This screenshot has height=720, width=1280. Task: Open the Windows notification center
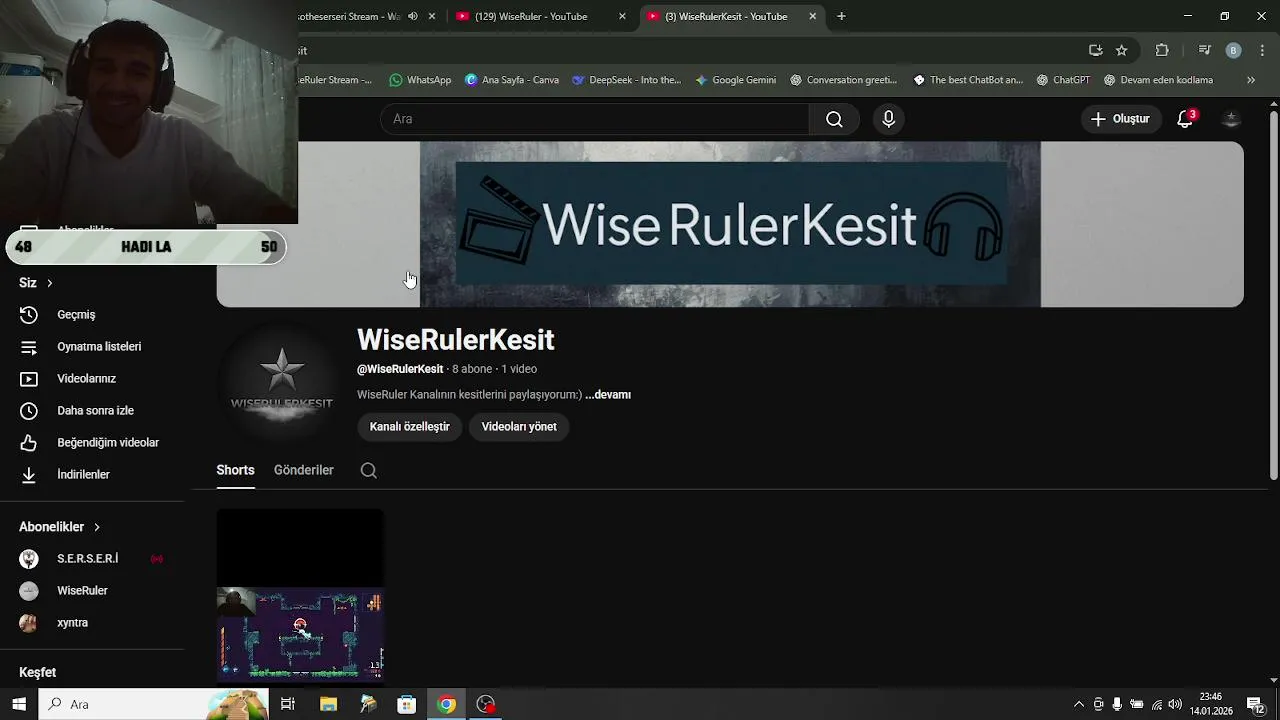(1256, 705)
